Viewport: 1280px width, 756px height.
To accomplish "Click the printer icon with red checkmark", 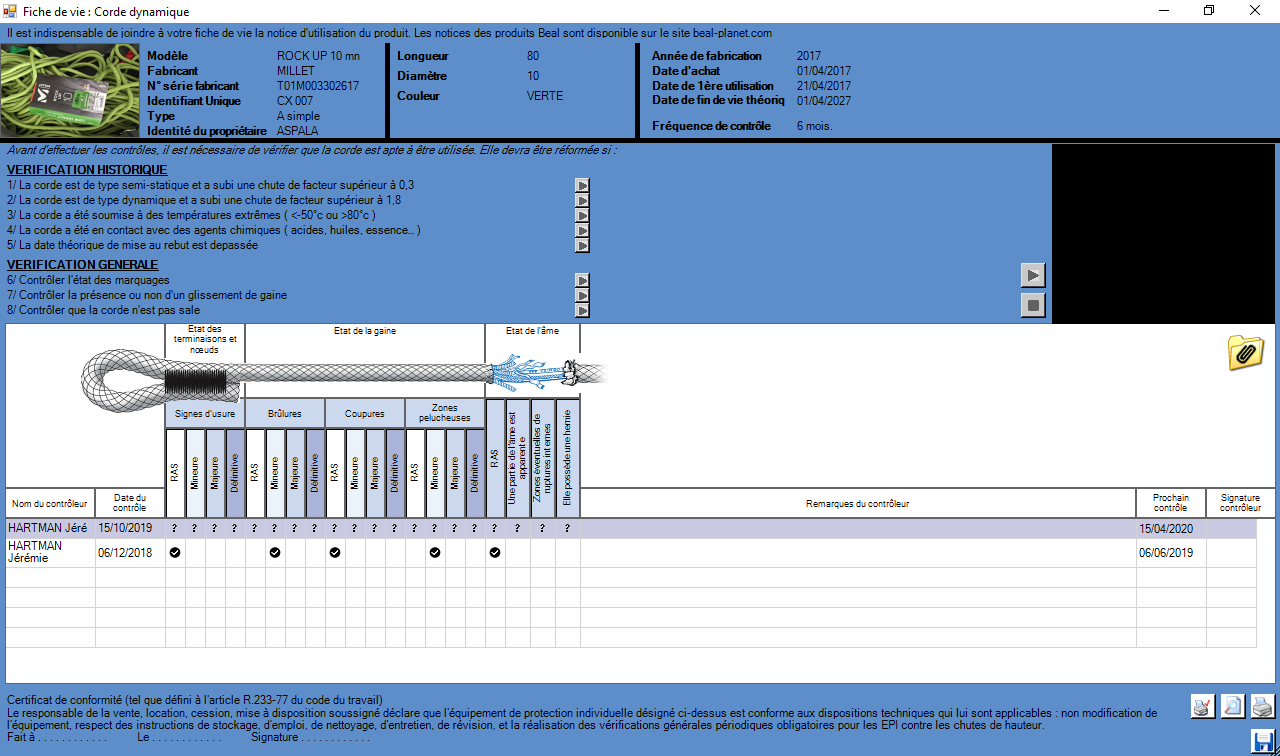I will coord(1203,707).
